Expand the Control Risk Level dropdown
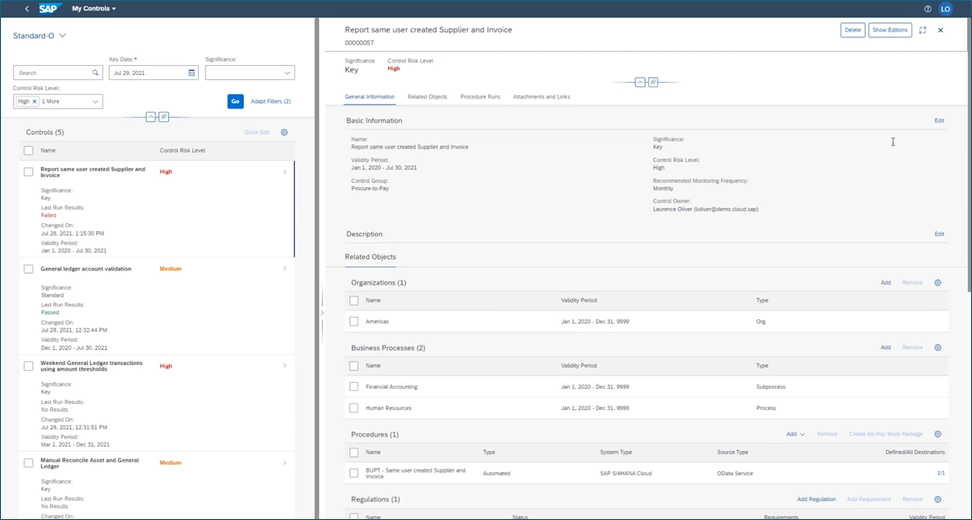The width and height of the screenshot is (972, 520). (95, 102)
